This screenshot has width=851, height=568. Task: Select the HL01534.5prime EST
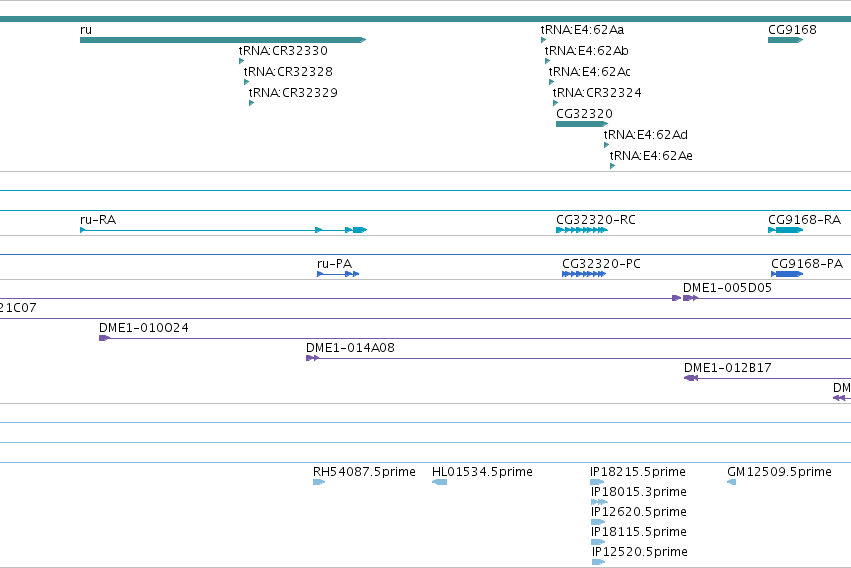coord(440,482)
